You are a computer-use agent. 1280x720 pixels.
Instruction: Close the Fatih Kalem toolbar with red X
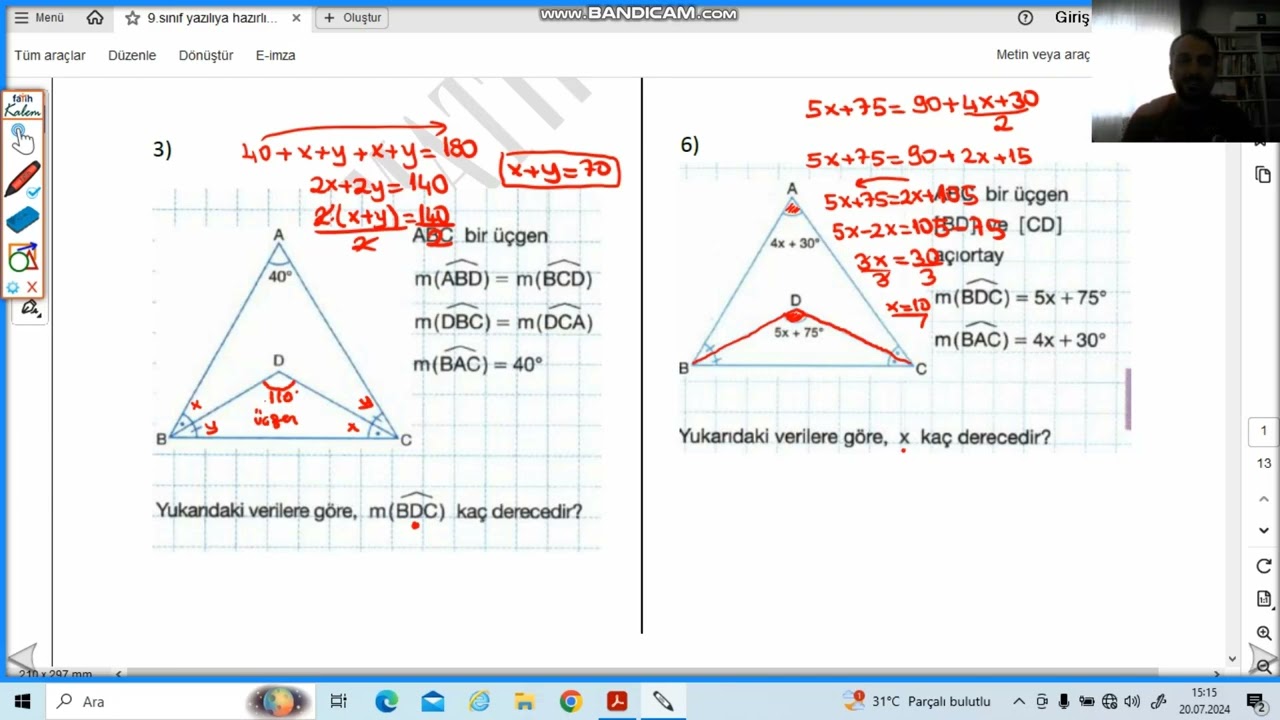pos(32,287)
